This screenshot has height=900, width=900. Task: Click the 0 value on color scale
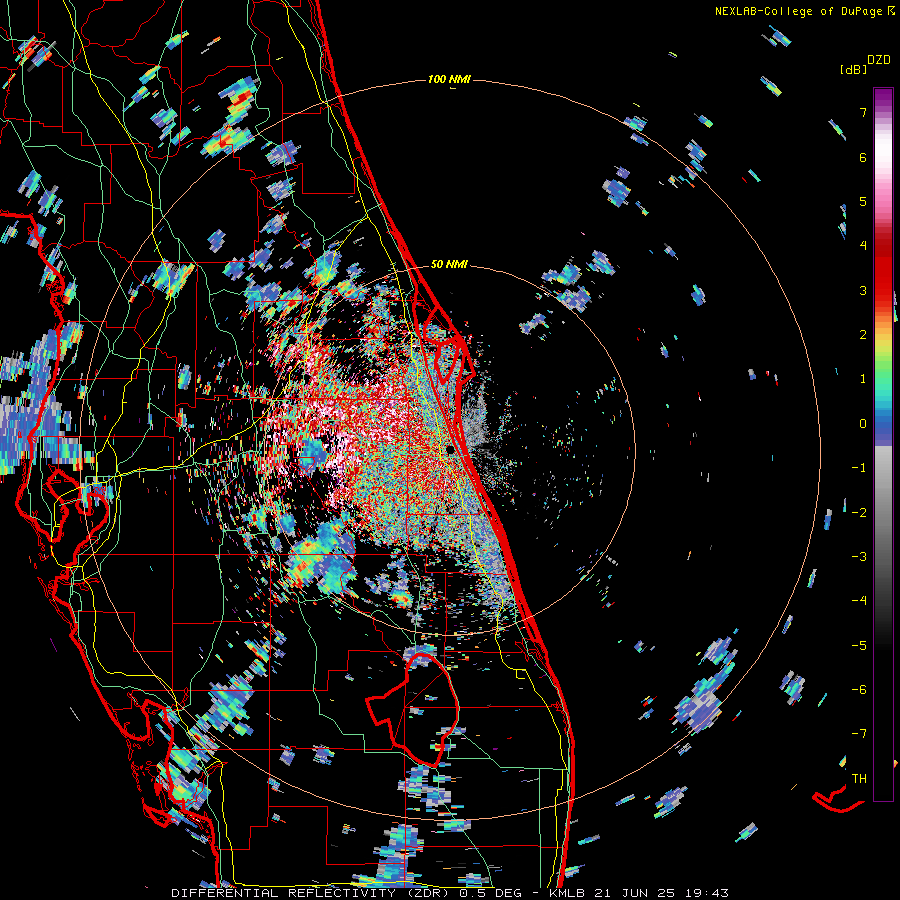tap(863, 424)
